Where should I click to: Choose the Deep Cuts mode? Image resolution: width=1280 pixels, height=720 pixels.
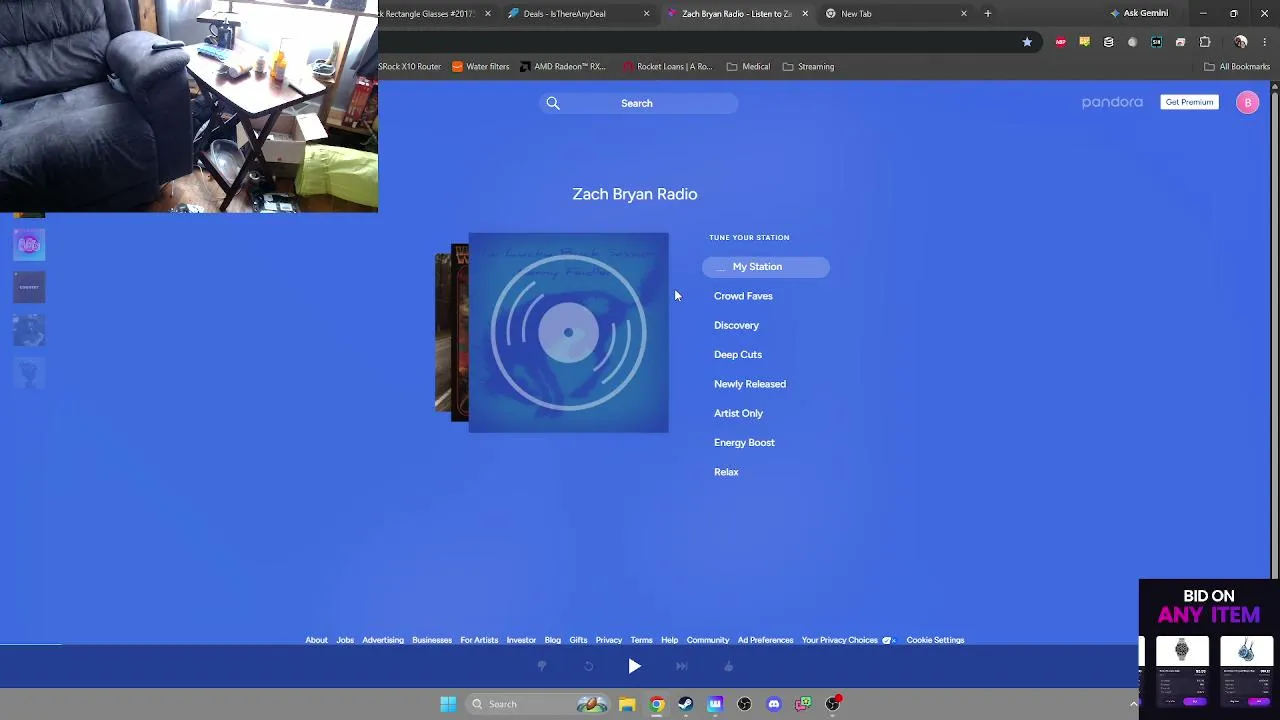point(738,355)
